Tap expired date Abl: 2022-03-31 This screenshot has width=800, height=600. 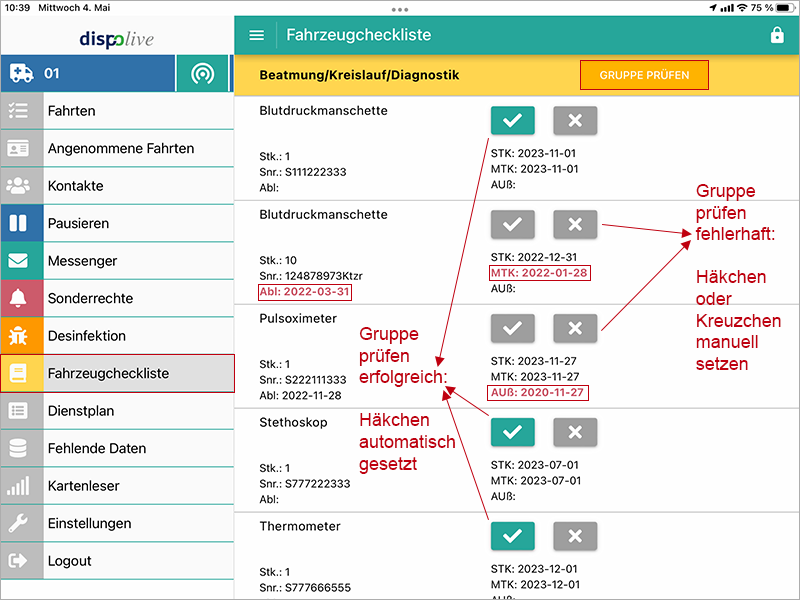coord(305,292)
